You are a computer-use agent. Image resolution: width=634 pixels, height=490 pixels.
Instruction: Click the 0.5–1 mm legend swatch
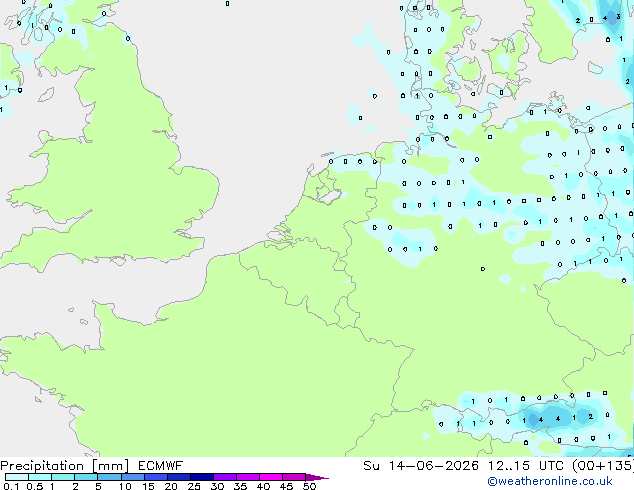click(40, 477)
